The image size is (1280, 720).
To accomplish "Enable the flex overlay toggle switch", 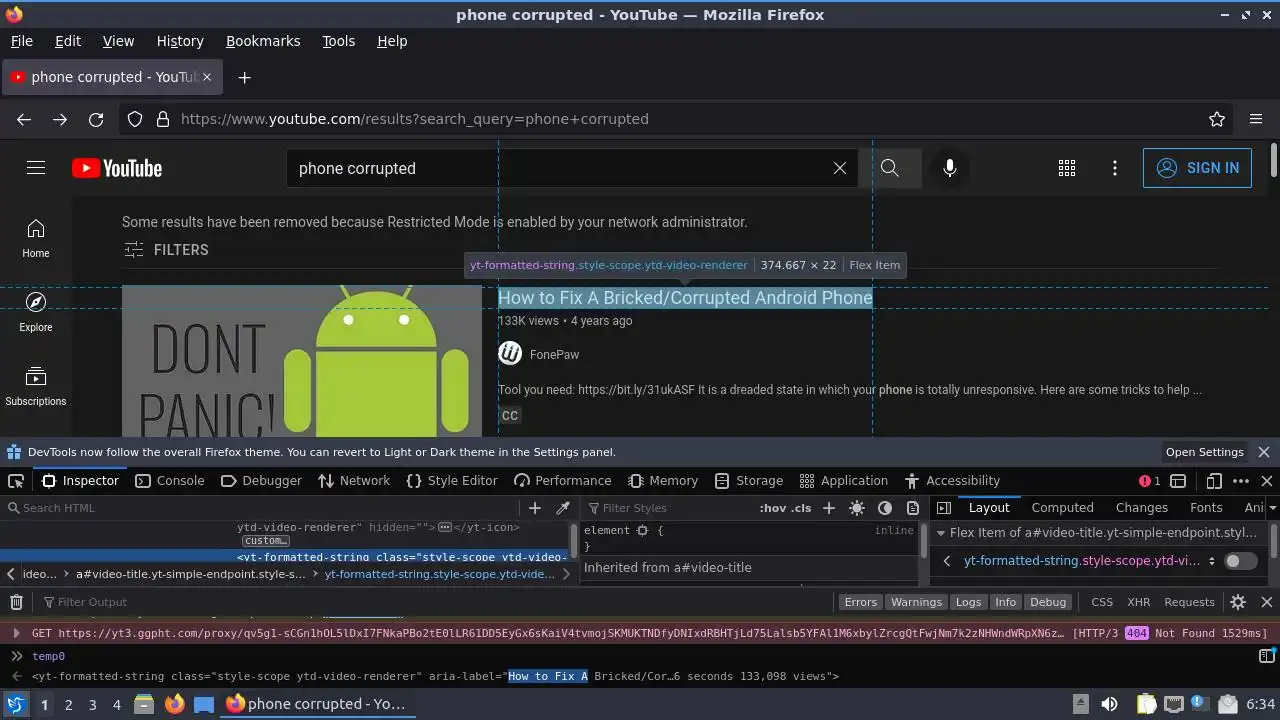I will click(x=1241, y=561).
